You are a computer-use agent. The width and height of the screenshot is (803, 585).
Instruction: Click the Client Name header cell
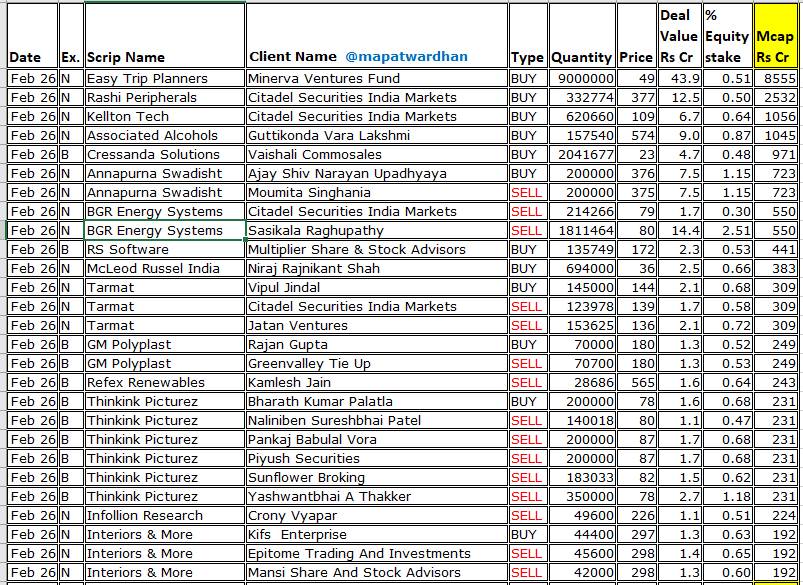377,35
